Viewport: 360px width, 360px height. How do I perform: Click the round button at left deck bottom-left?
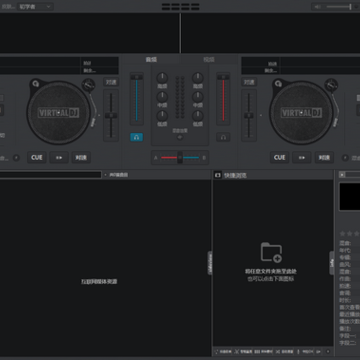pyautogui.click(x=16, y=158)
